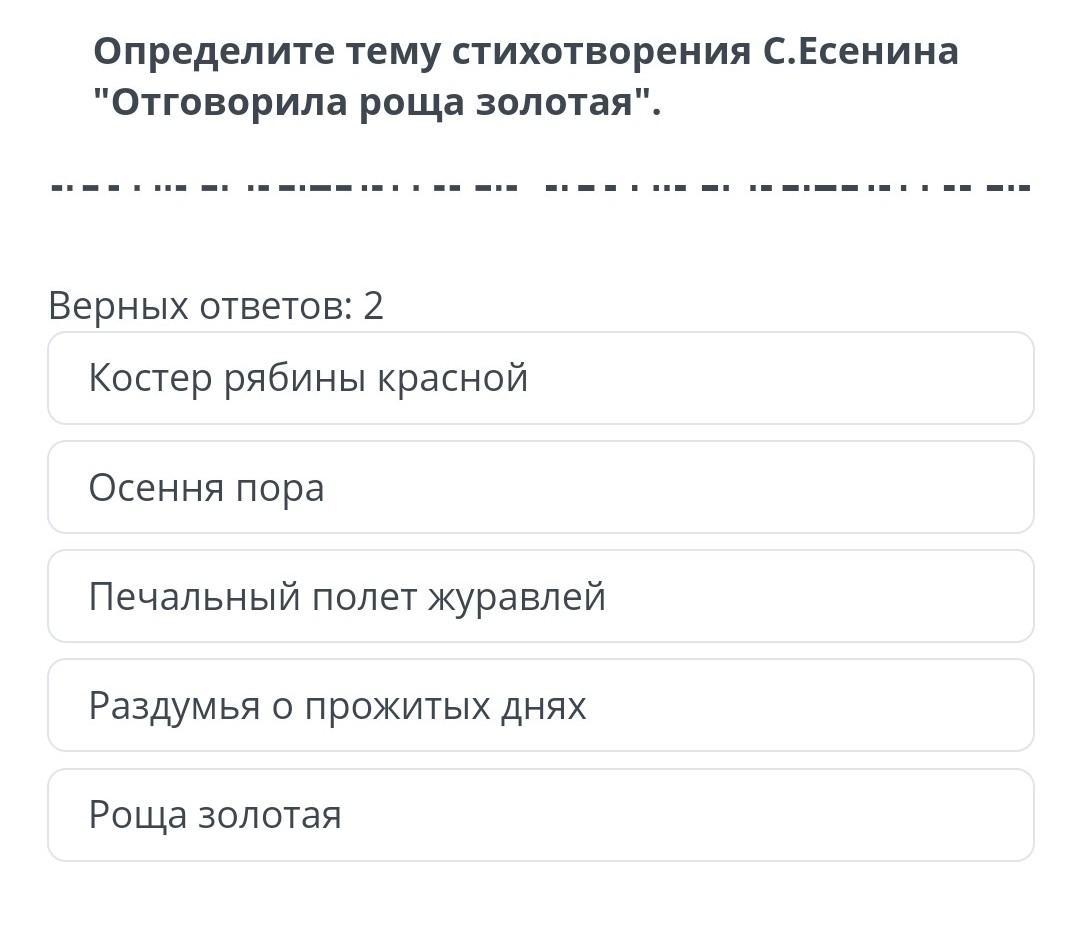
Task: Pick the "Роща золотая" answer option
Action: [x=540, y=814]
